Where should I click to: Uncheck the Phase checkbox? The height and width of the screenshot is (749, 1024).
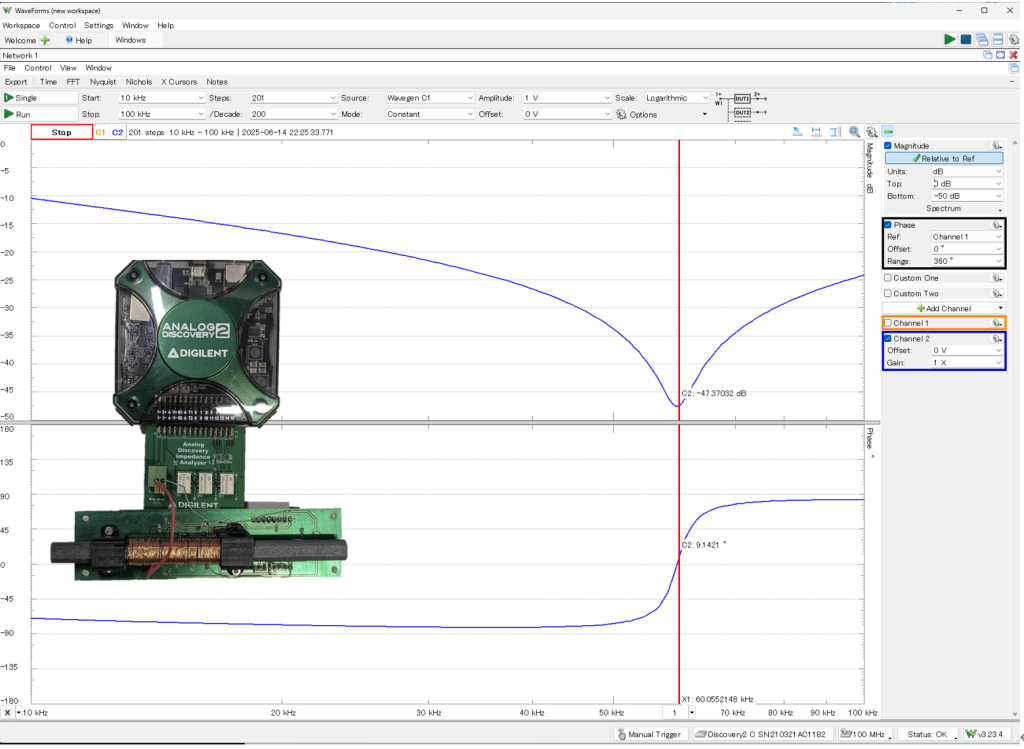click(888, 225)
